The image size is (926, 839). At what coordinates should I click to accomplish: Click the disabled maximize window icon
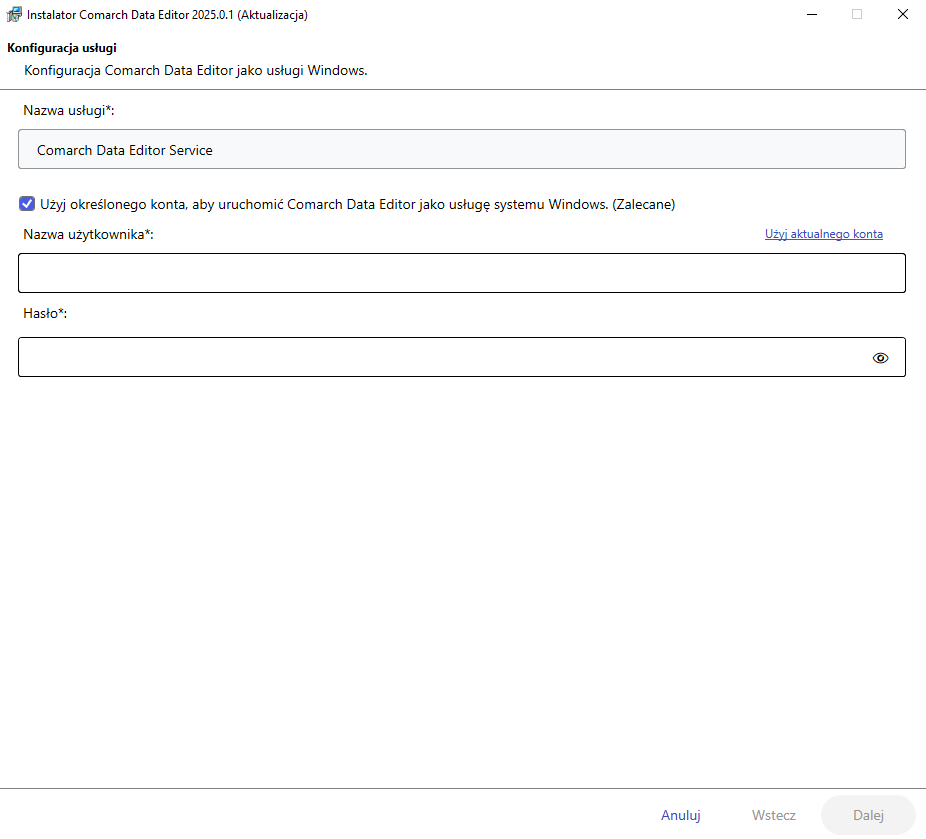tap(857, 14)
